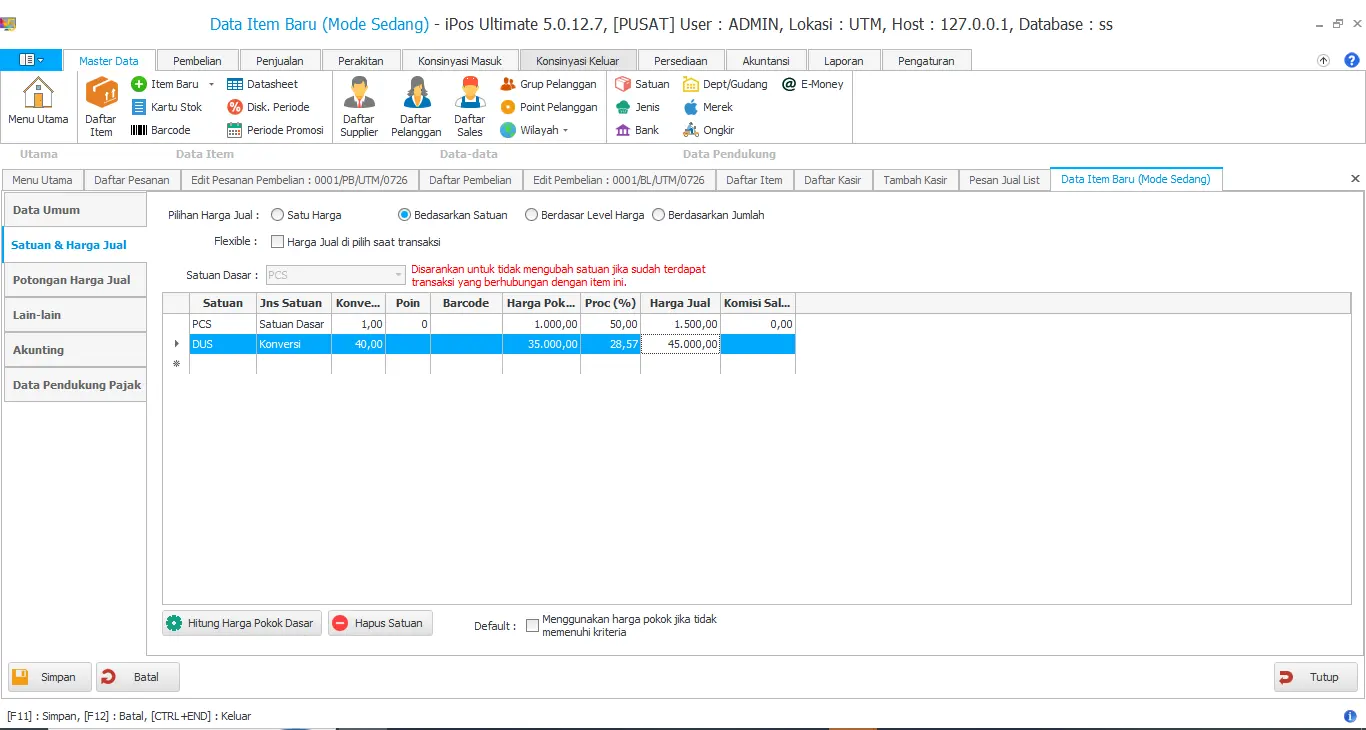Open Potongan Harga Jual section

75,280
